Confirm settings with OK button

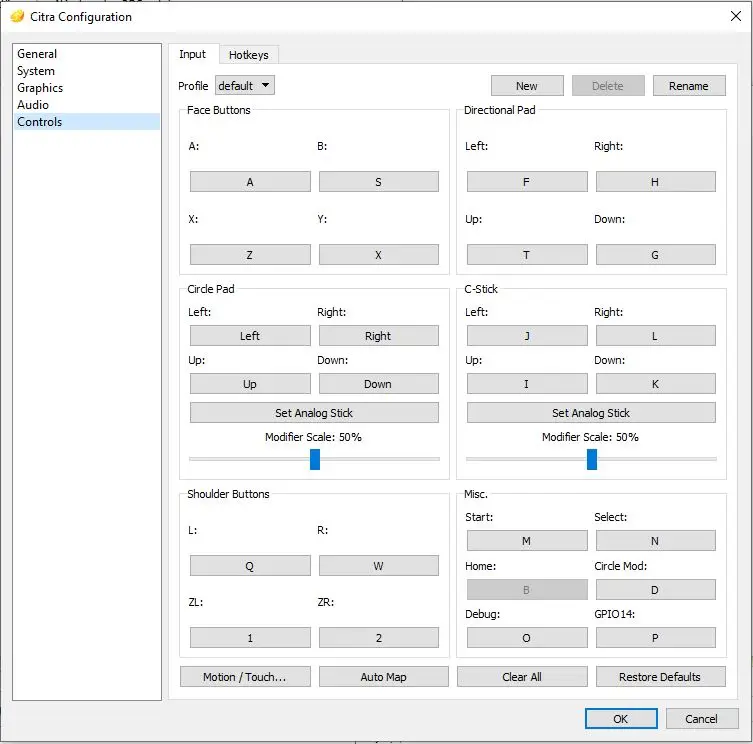(621, 718)
